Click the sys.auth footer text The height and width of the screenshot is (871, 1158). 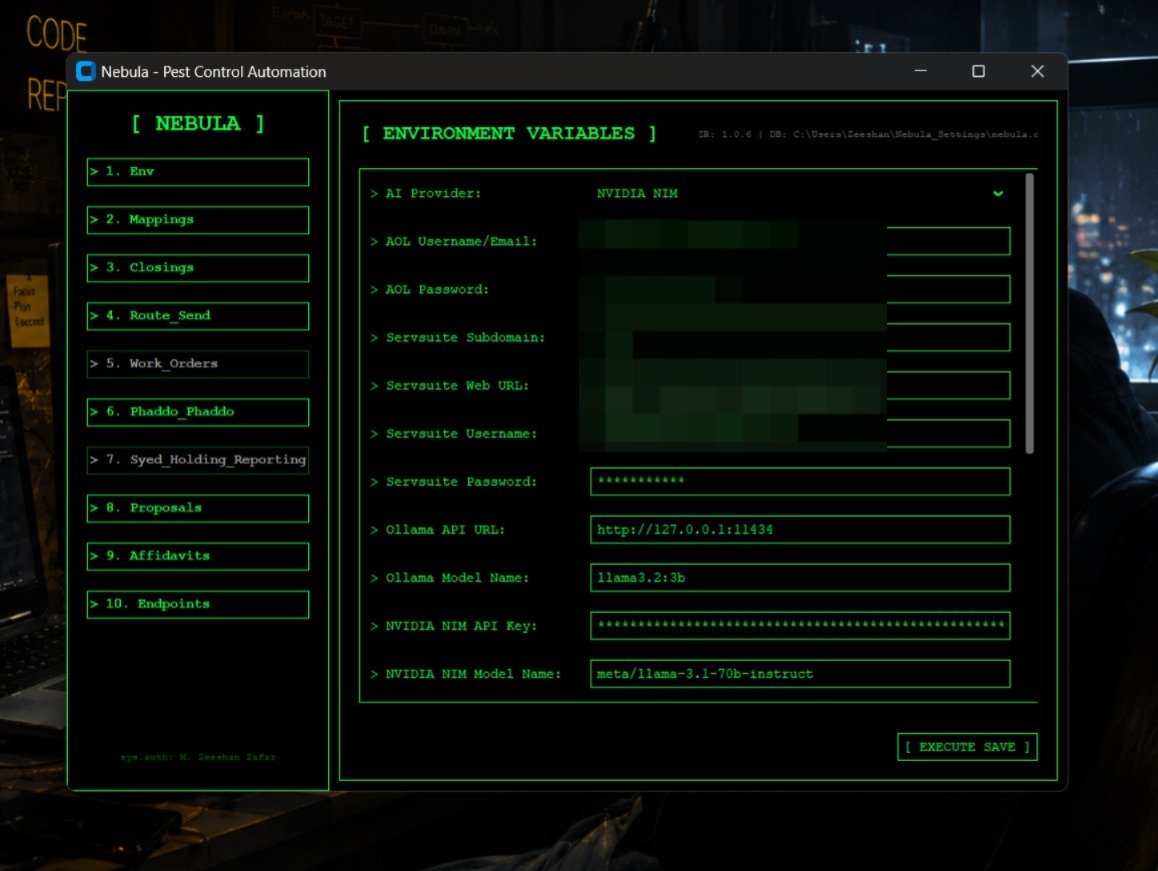[198, 757]
